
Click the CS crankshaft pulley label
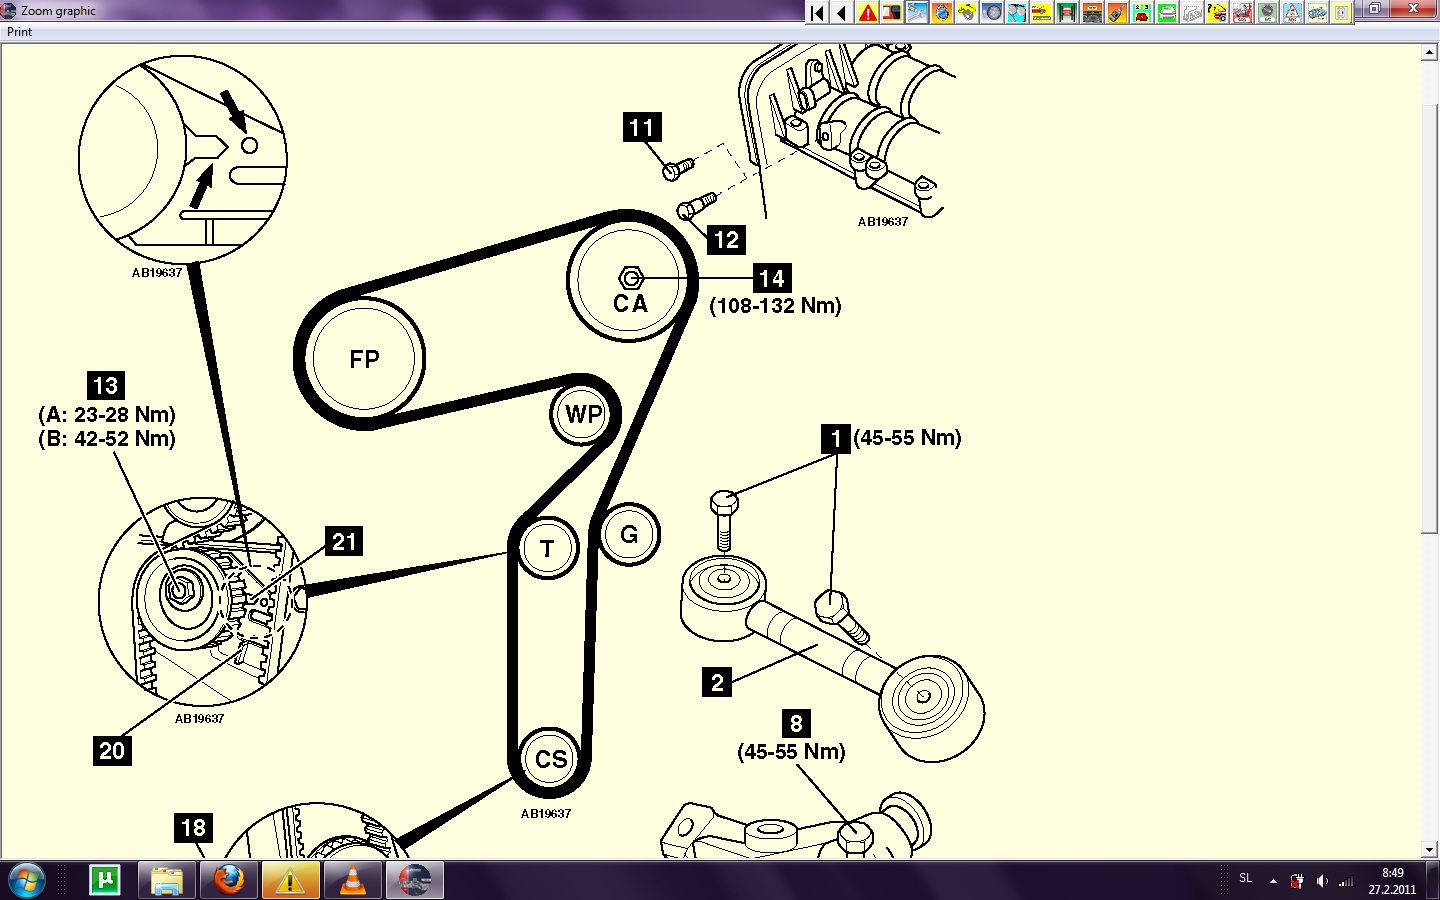(551, 759)
